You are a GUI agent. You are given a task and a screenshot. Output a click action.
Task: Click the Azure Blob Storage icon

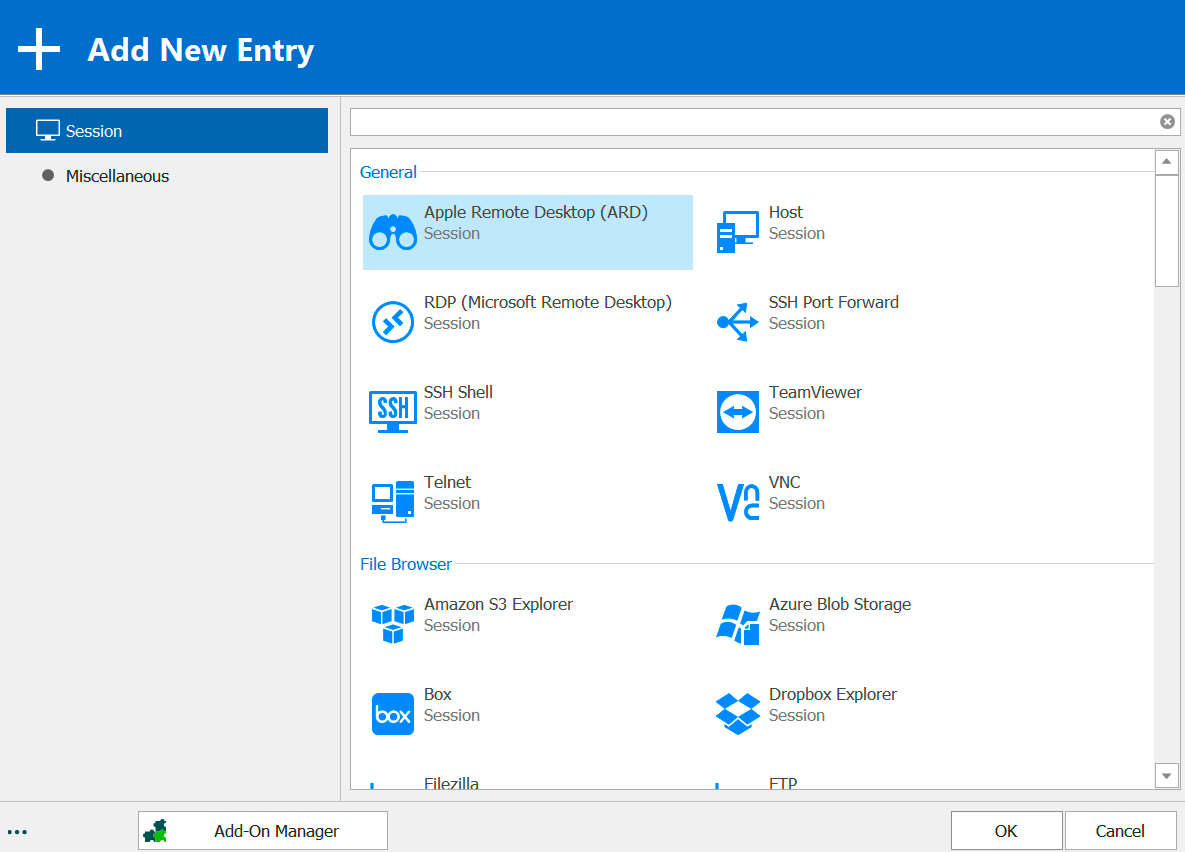(738, 624)
